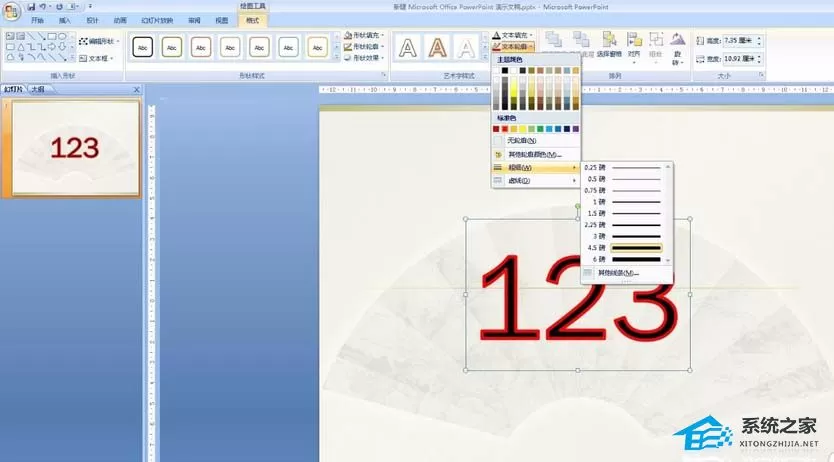The height and width of the screenshot is (462, 834).
Task: Select slide 1 thumbnail showing 123
Action: [76, 148]
